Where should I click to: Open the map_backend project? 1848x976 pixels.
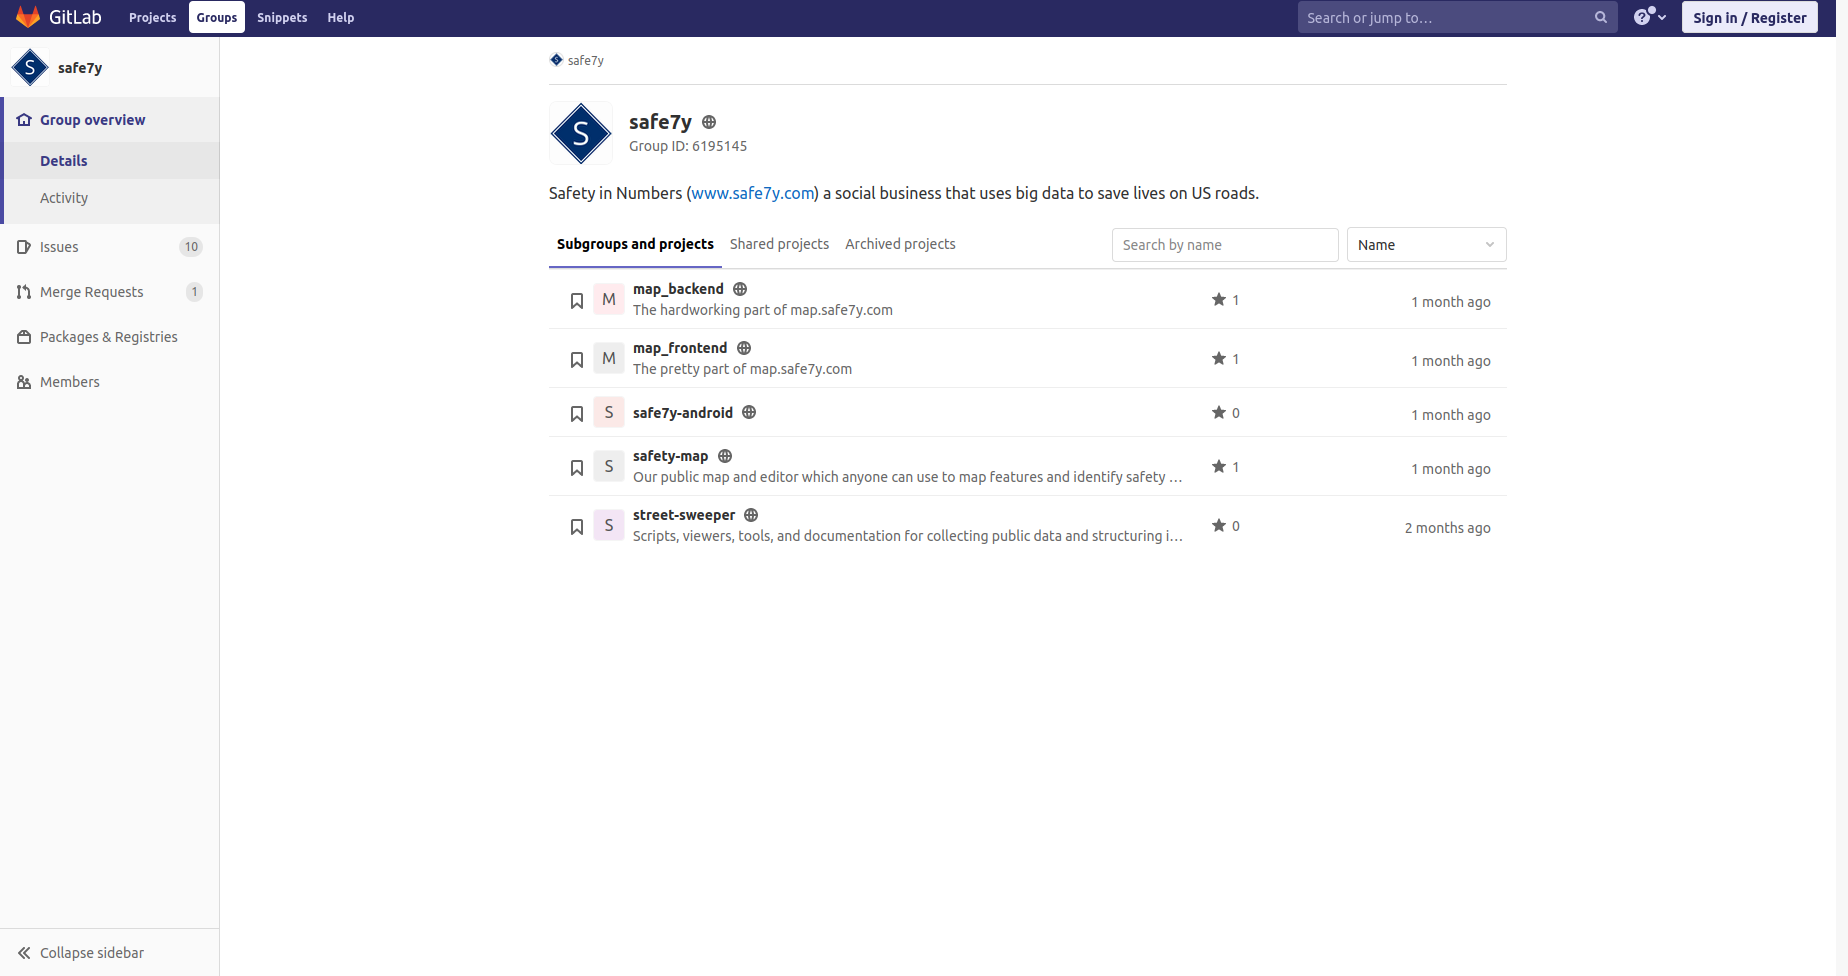coord(678,289)
